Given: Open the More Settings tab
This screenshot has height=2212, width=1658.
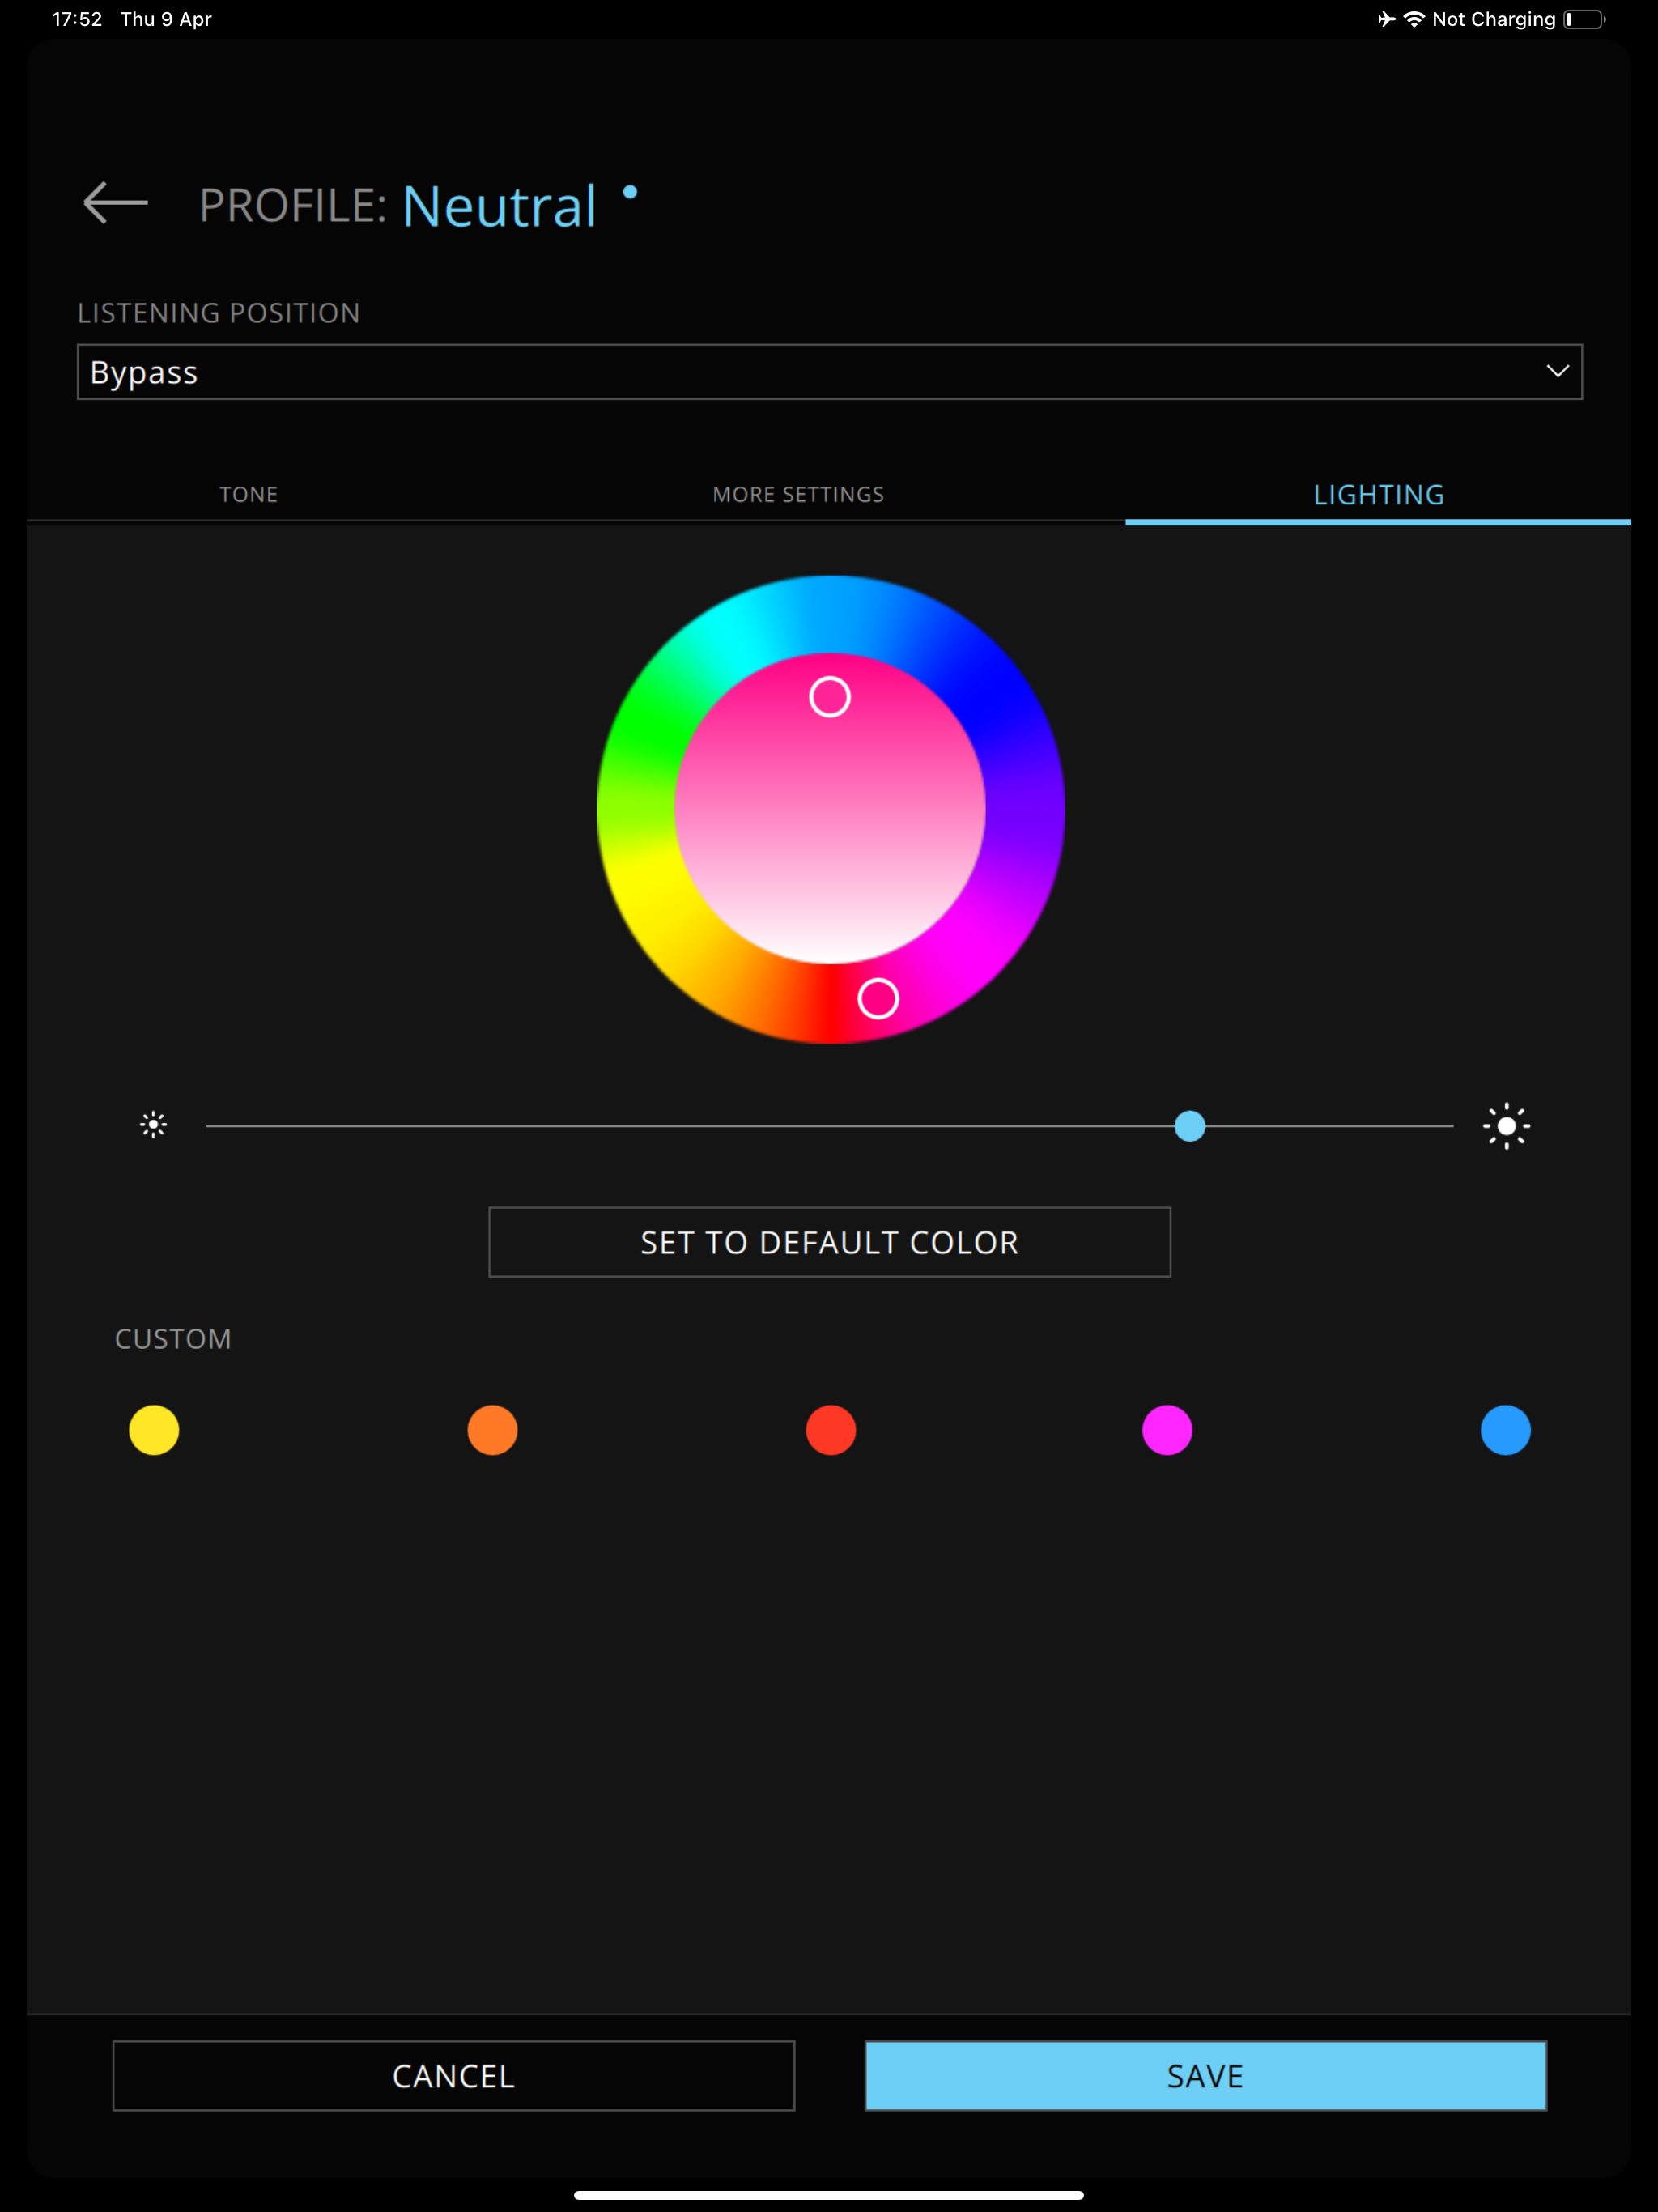Looking at the screenshot, I should [798, 494].
